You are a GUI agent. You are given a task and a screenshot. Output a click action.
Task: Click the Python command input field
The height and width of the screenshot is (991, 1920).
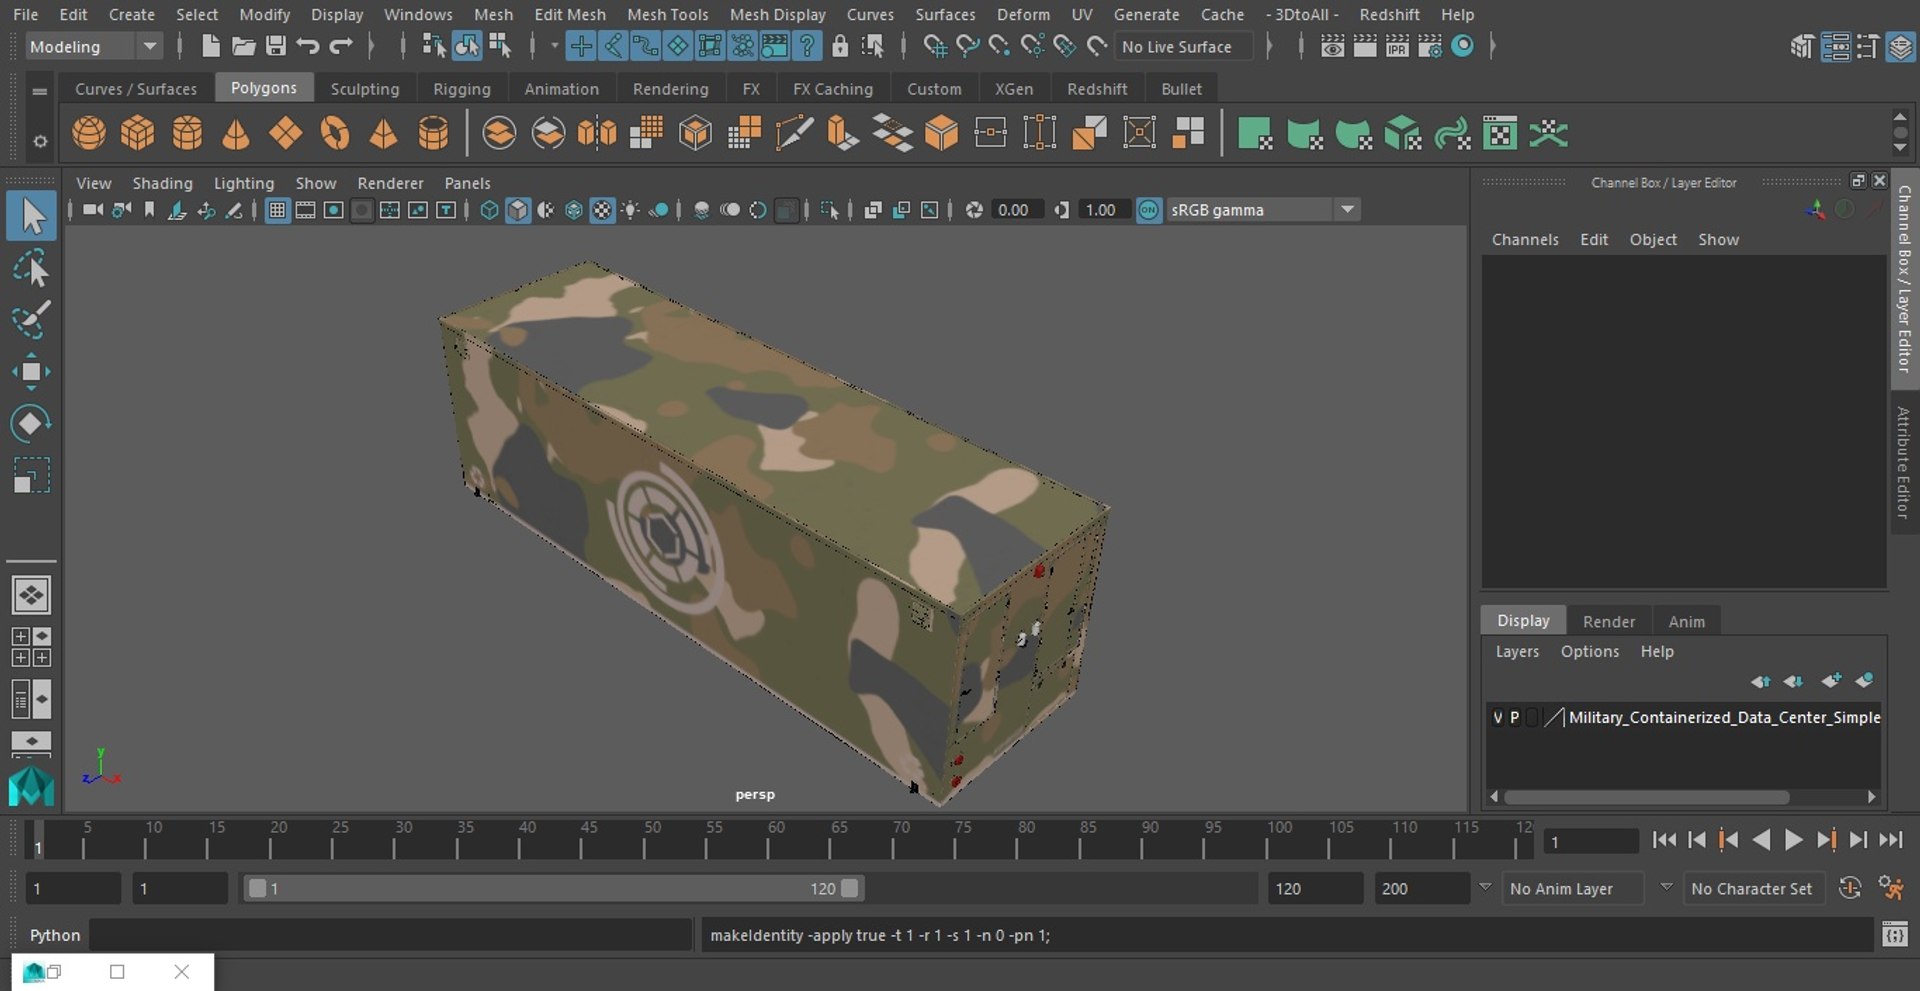point(390,935)
